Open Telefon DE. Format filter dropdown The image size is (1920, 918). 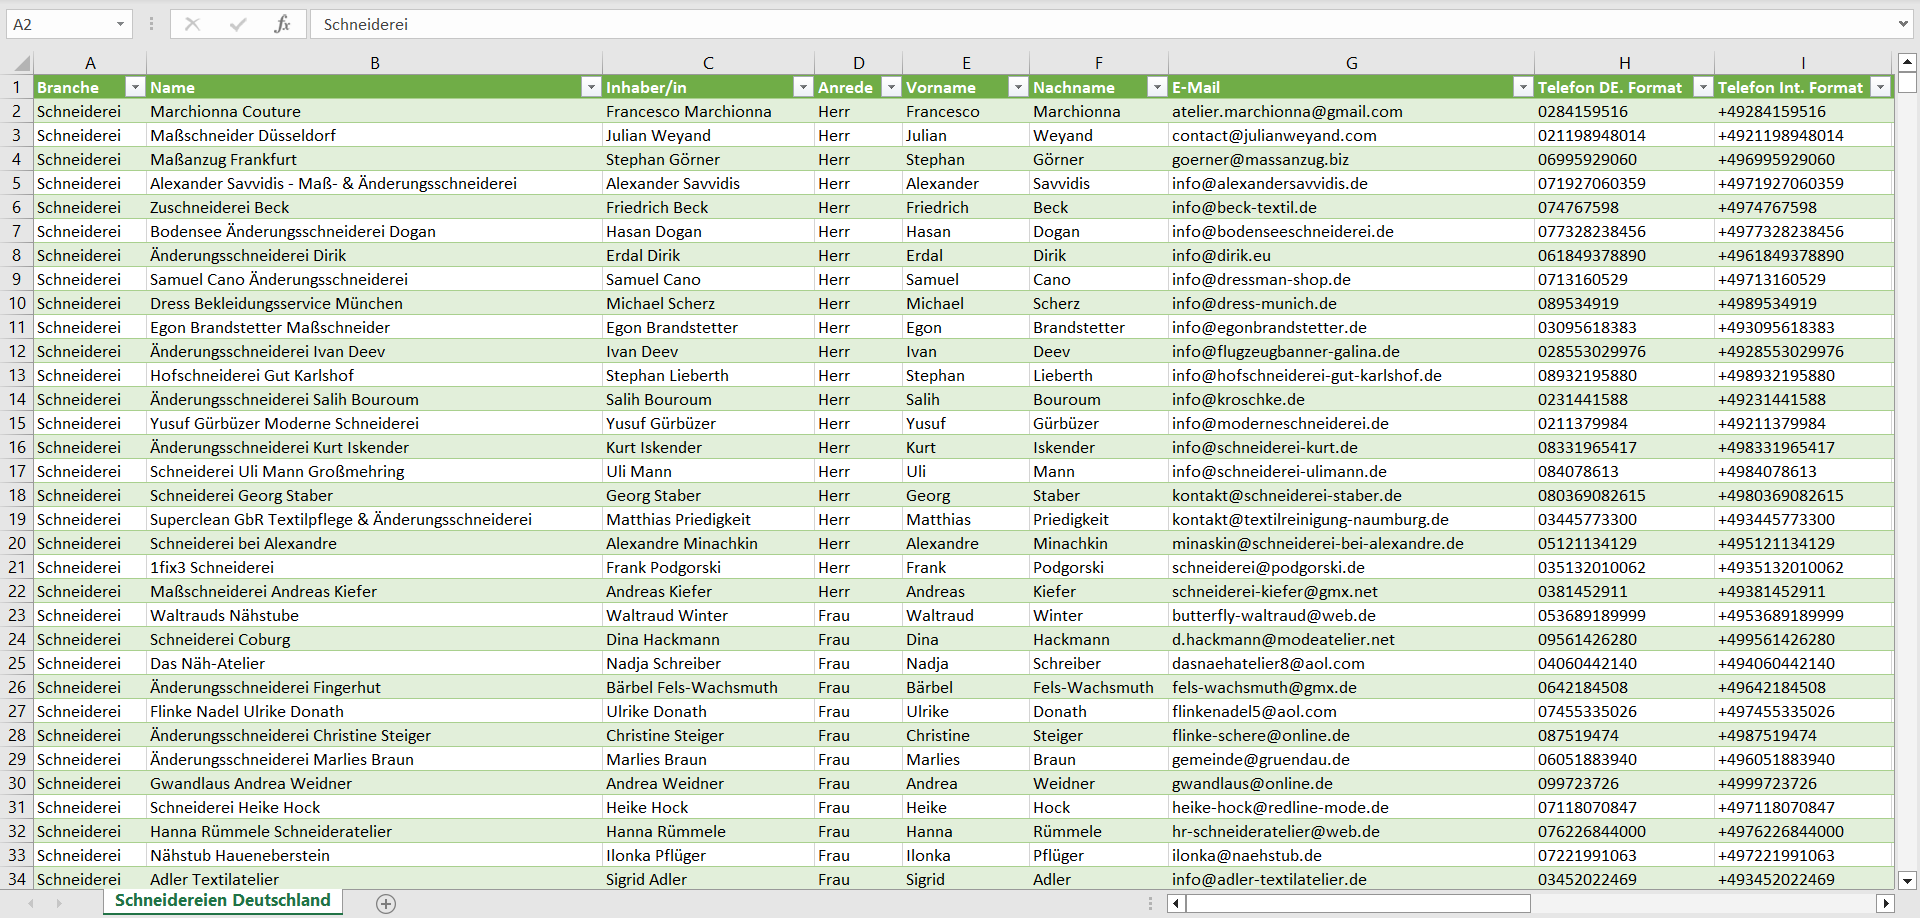click(1702, 87)
